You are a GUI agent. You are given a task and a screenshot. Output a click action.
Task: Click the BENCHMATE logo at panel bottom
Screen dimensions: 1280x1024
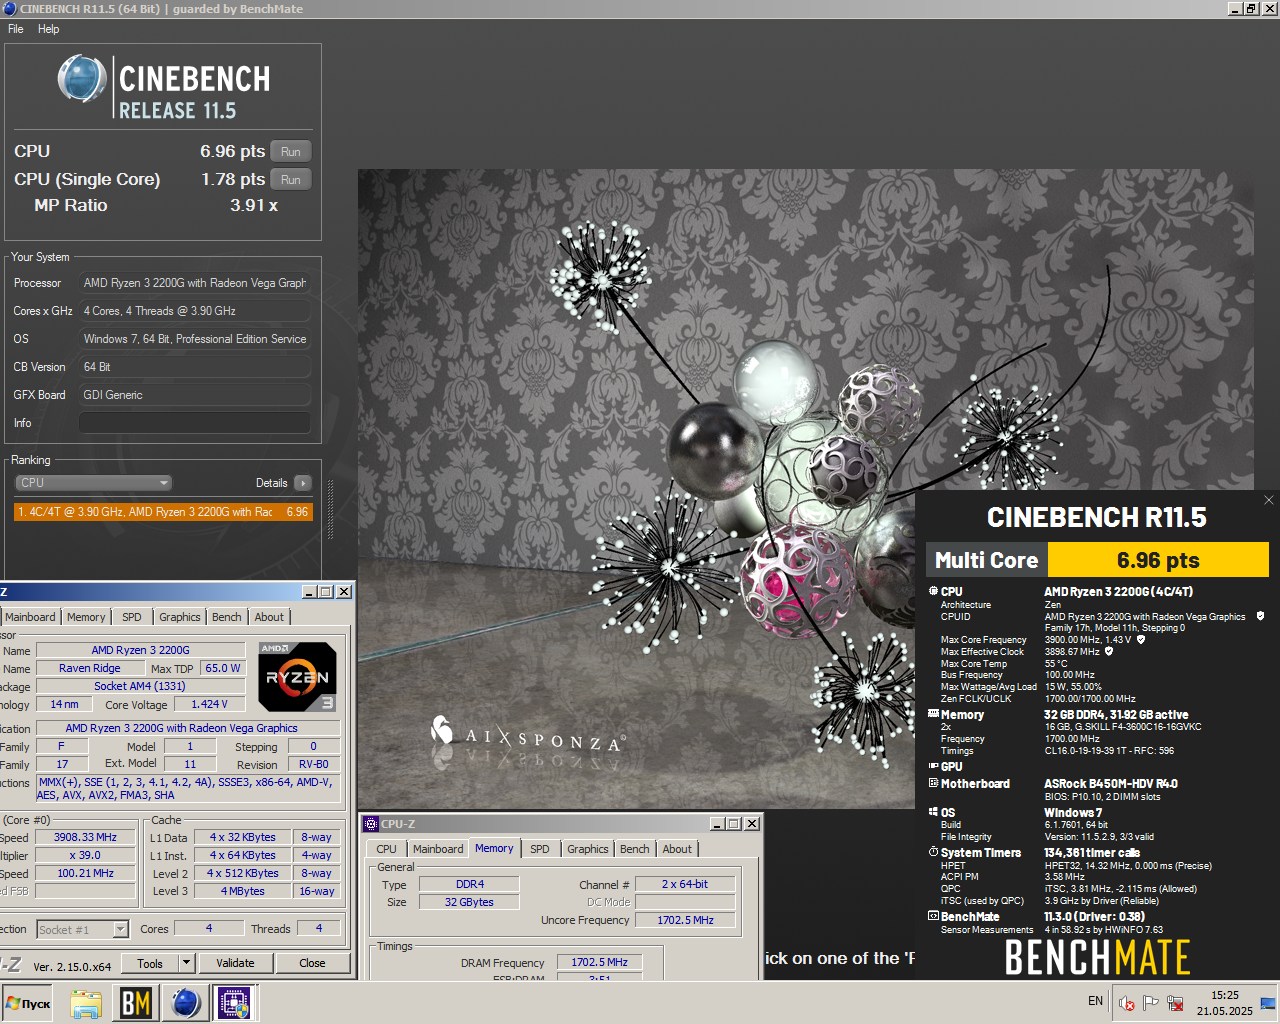(x=1097, y=958)
